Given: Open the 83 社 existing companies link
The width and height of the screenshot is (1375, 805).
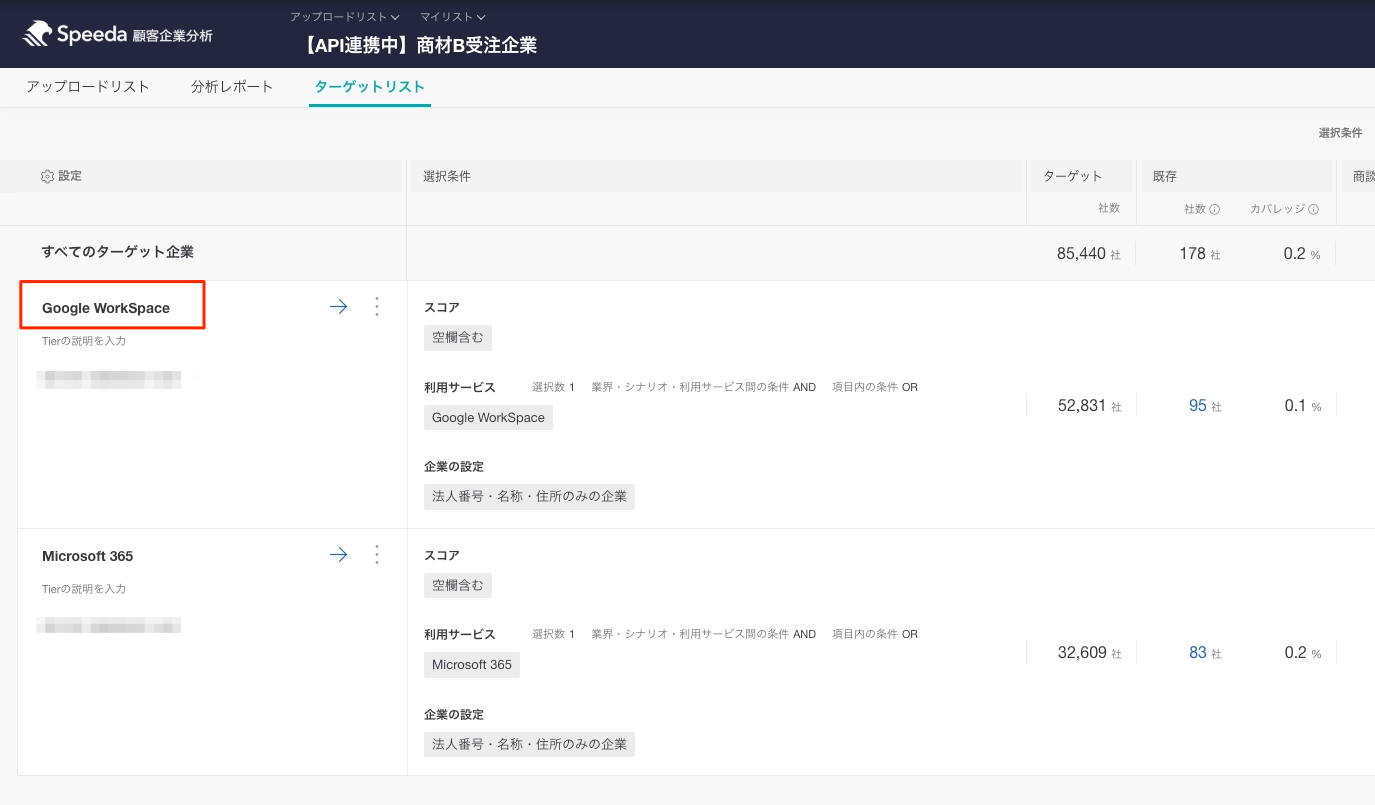Looking at the screenshot, I should [x=1198, y=653].
